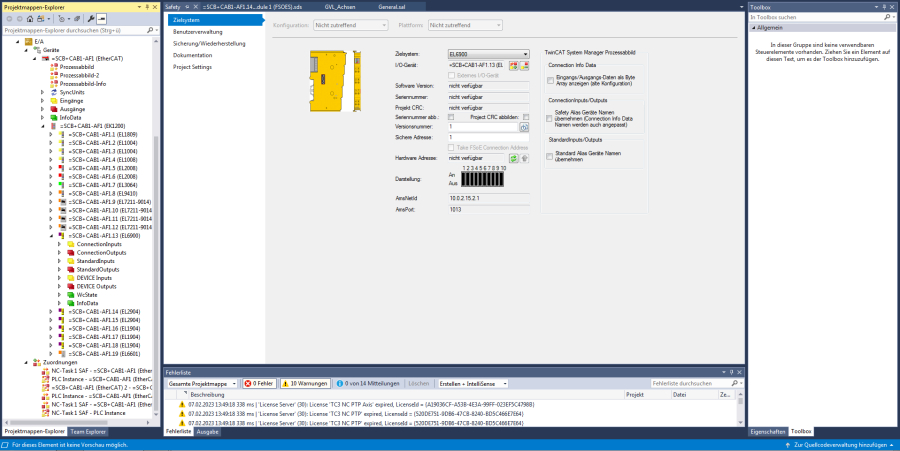Expand the SyncUnits tree node
900x451 pixels.
[x=42, y=91]
